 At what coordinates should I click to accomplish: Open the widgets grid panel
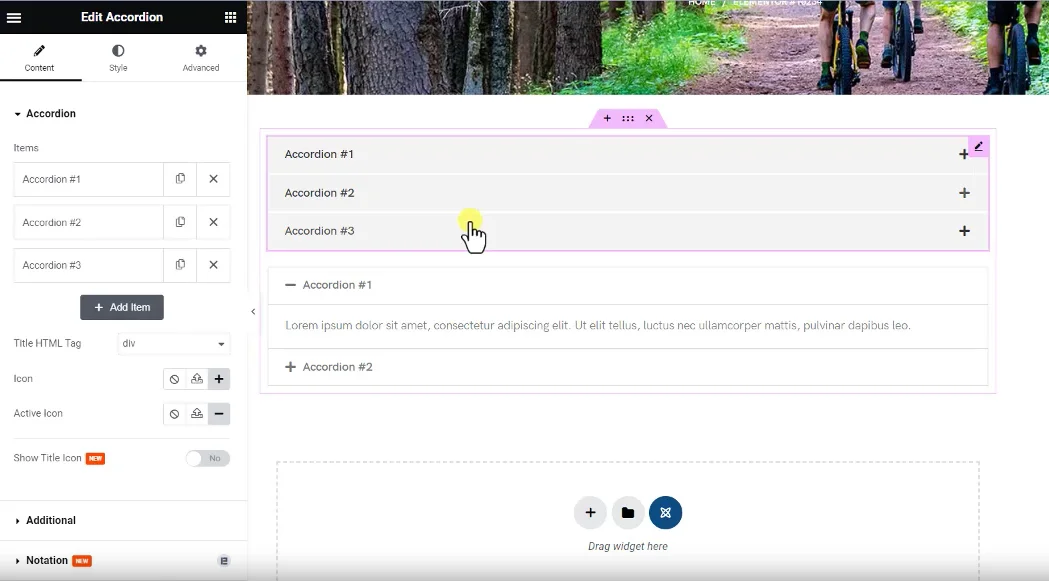(230, 17)
